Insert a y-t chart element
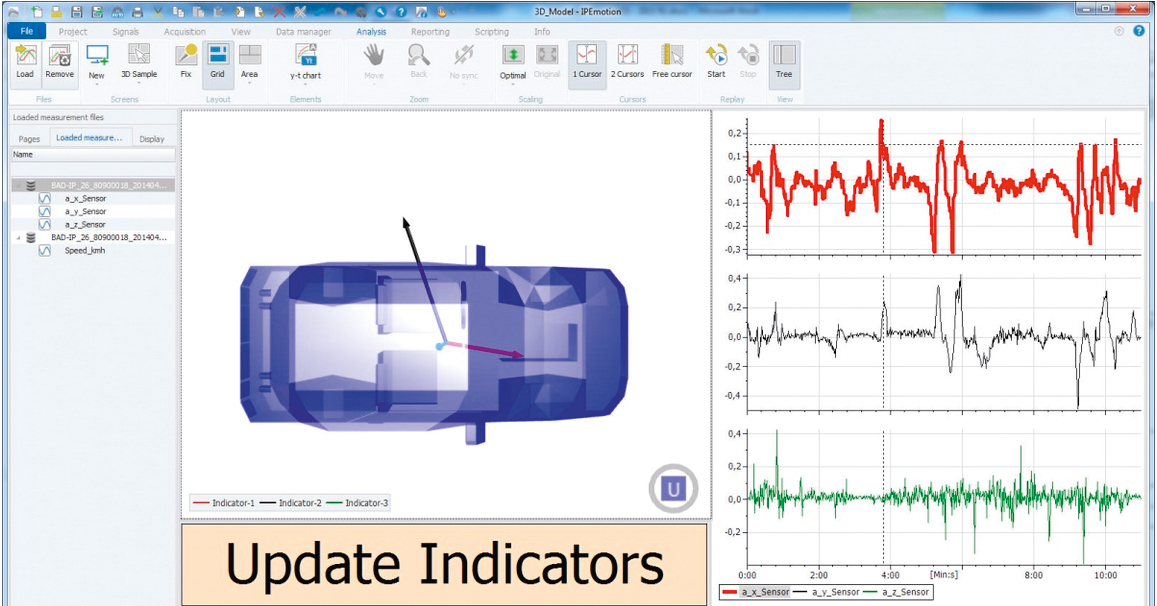The height and width of the screenshot is (606, 1157). [305, 60]
